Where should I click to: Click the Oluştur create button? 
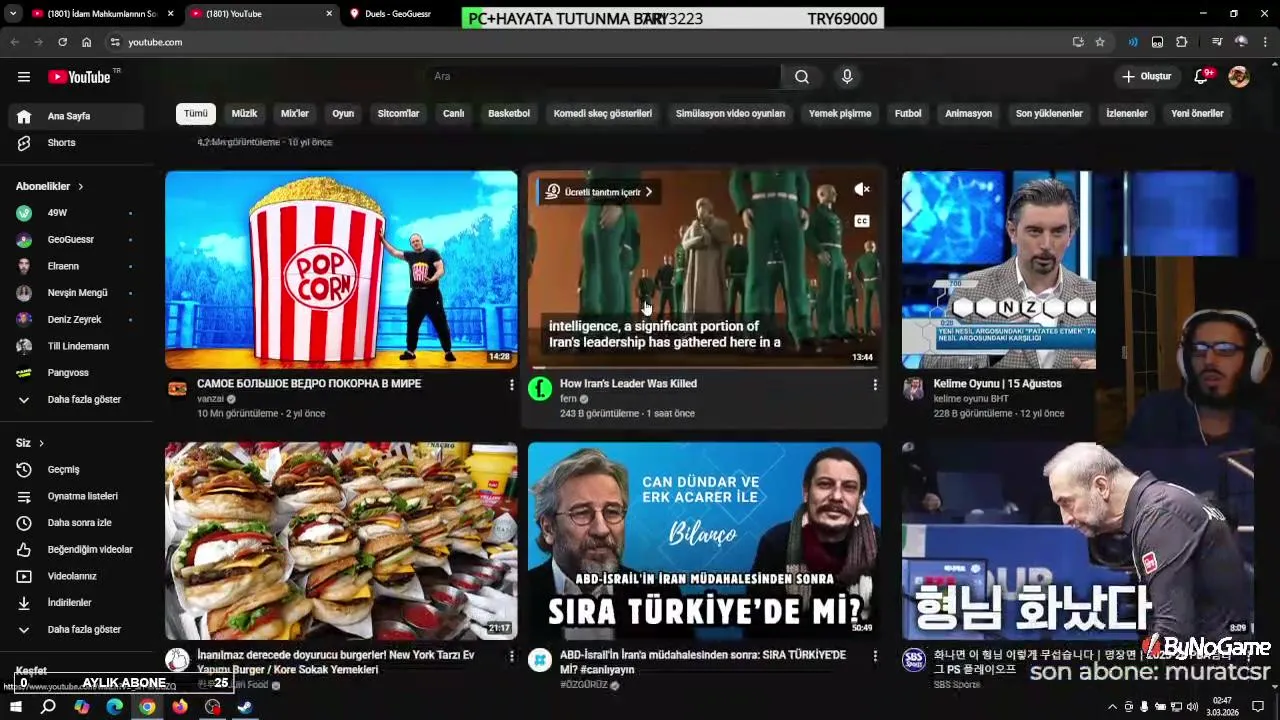point(1146,77)
